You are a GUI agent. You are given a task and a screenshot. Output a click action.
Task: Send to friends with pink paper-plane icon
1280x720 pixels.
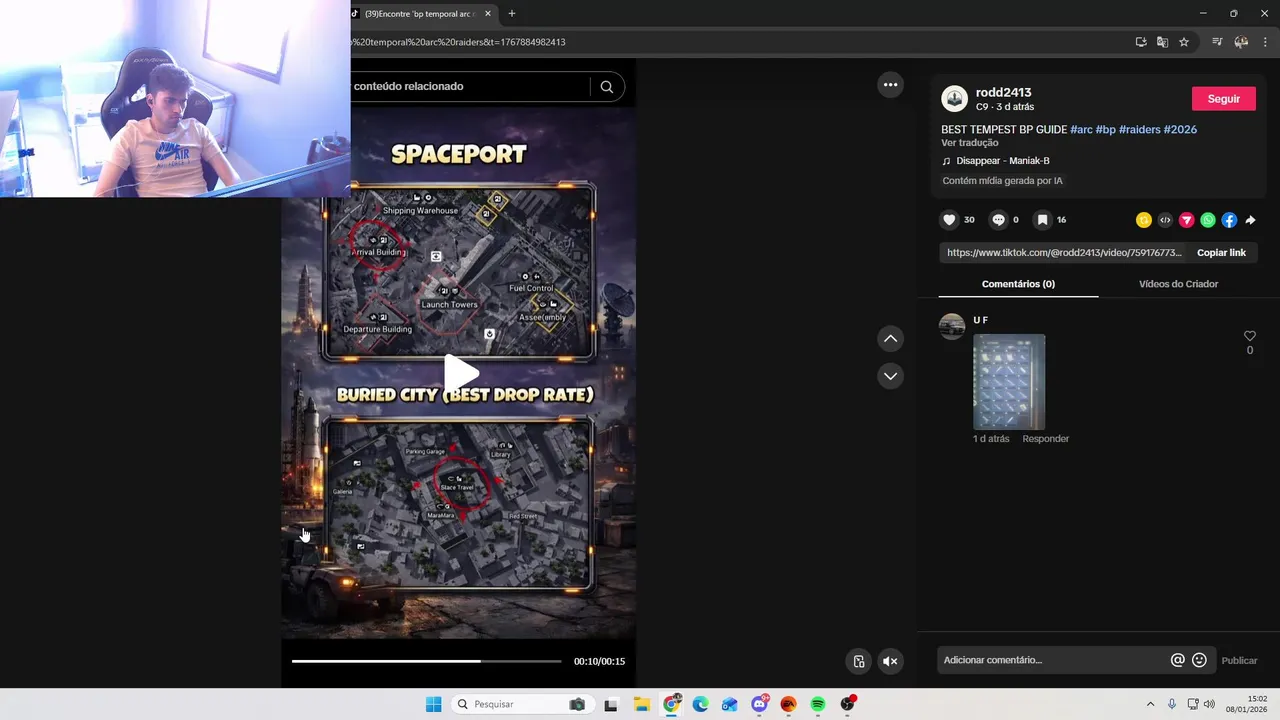[x=1187, y=220]
